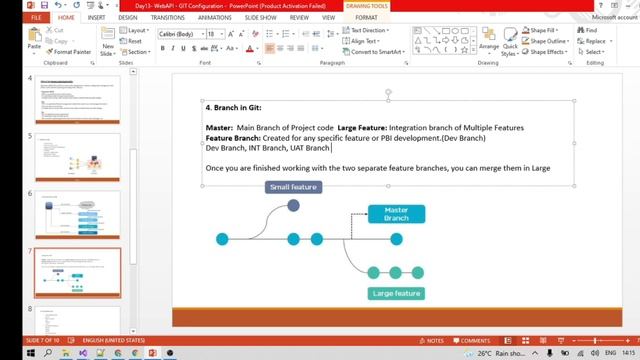Increase font size with the larger A
Screen dimensions: 640x360
(x=231, y=34)
